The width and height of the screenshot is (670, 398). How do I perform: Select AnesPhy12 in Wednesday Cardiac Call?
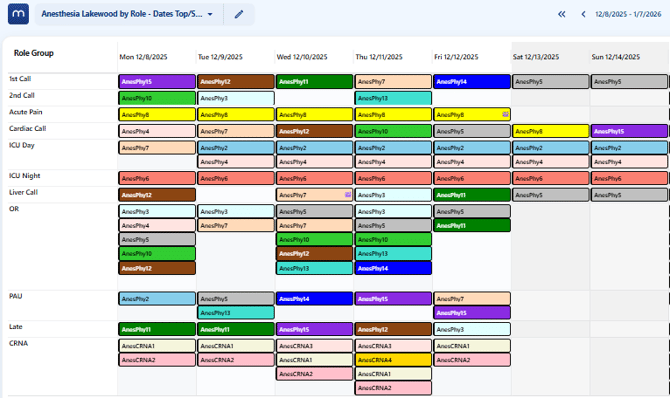pyautogui.click(x=314, y=131)
